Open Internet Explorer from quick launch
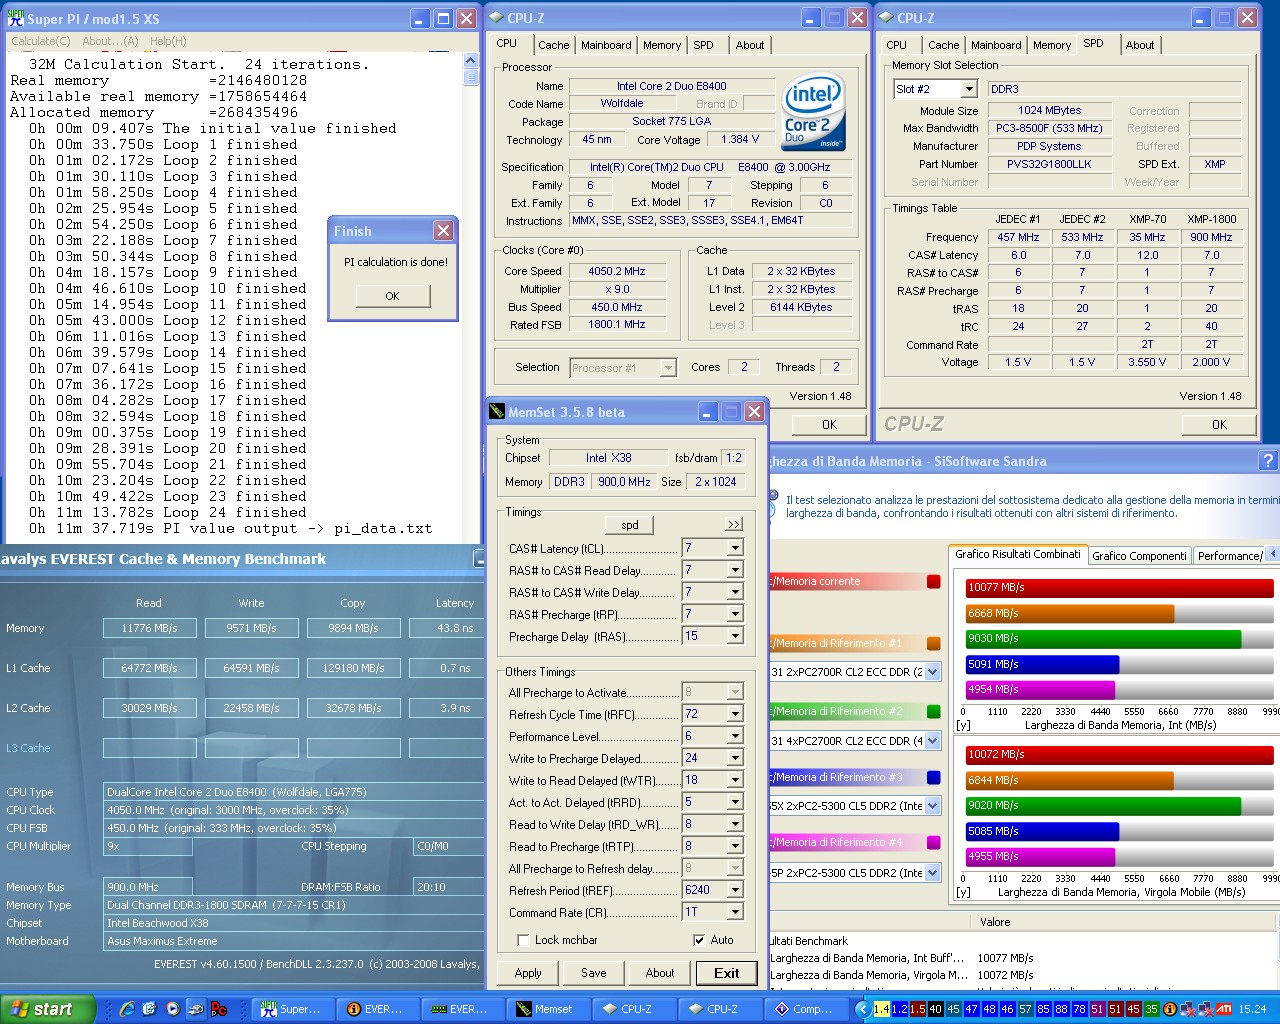The width and height of the screenshot is (1280, 1024). (127, 1009)
